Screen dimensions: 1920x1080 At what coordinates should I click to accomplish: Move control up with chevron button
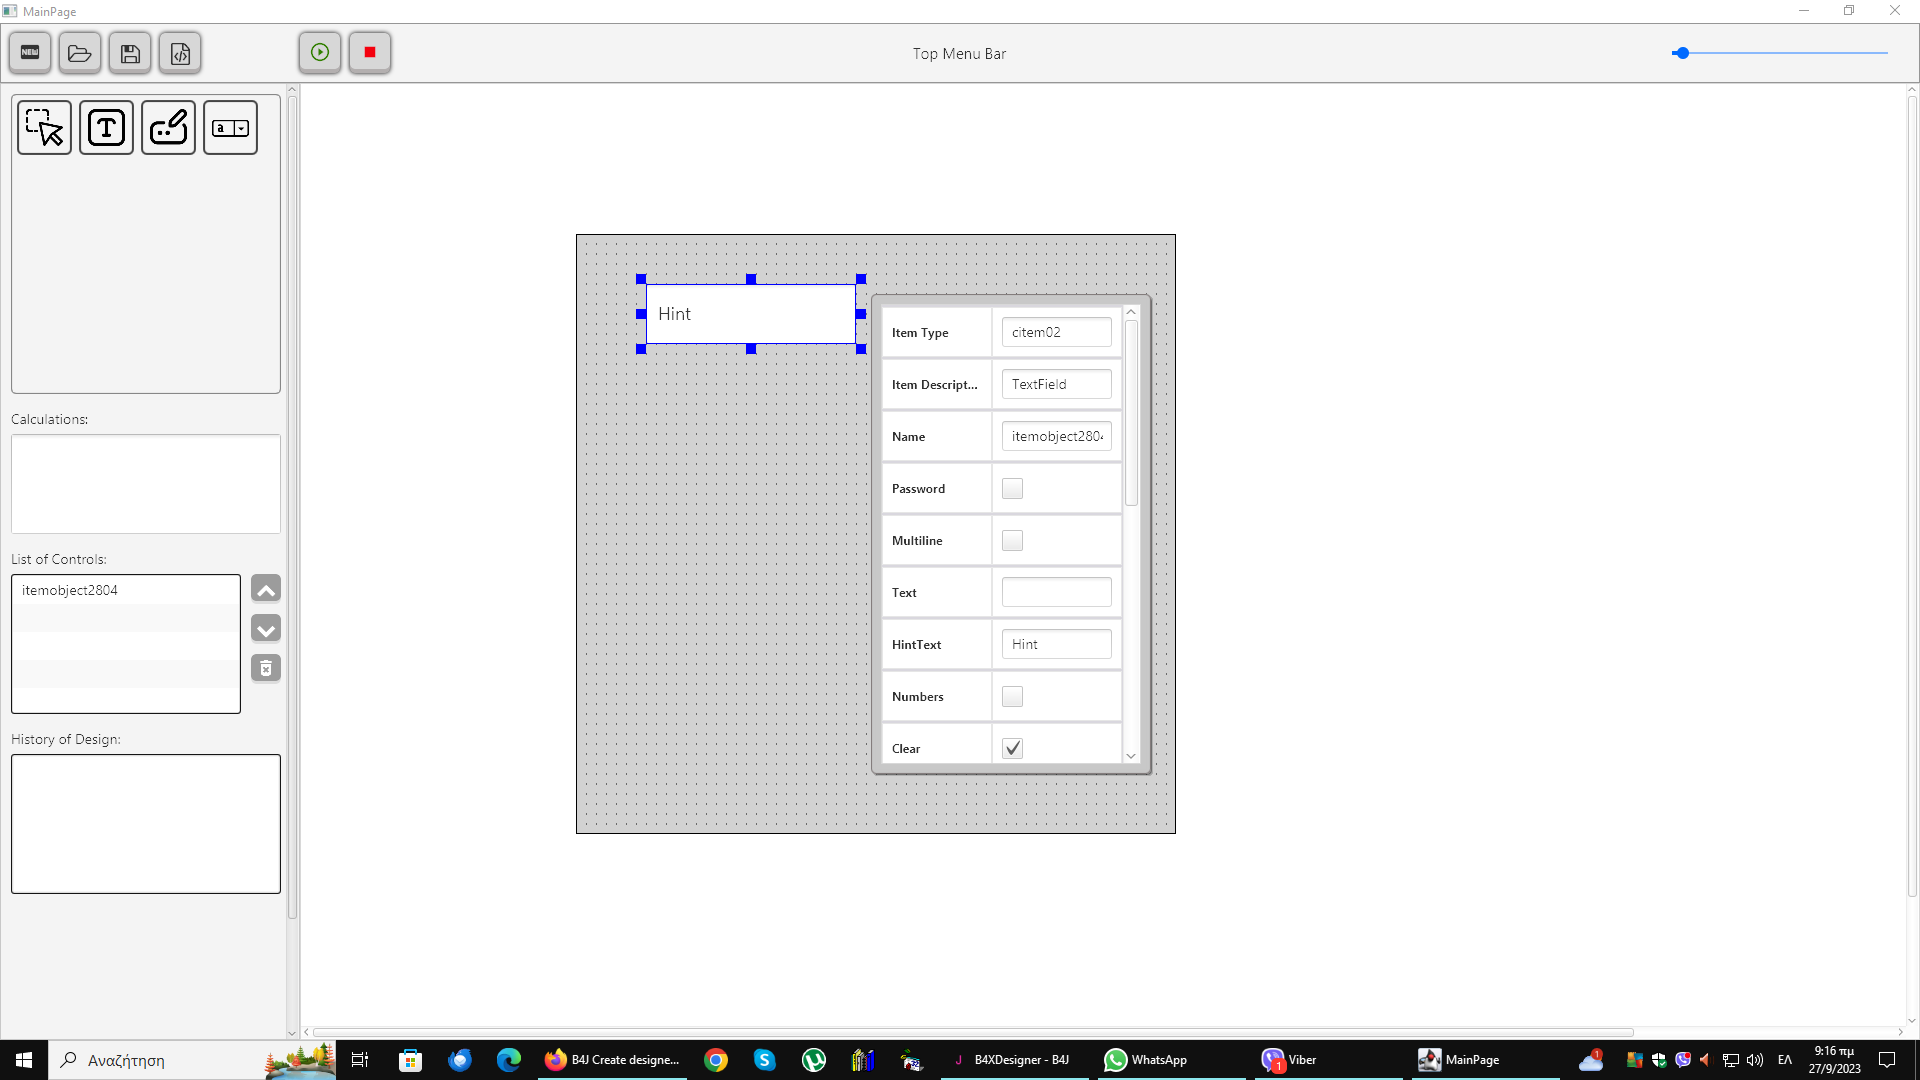coord(266,590)
